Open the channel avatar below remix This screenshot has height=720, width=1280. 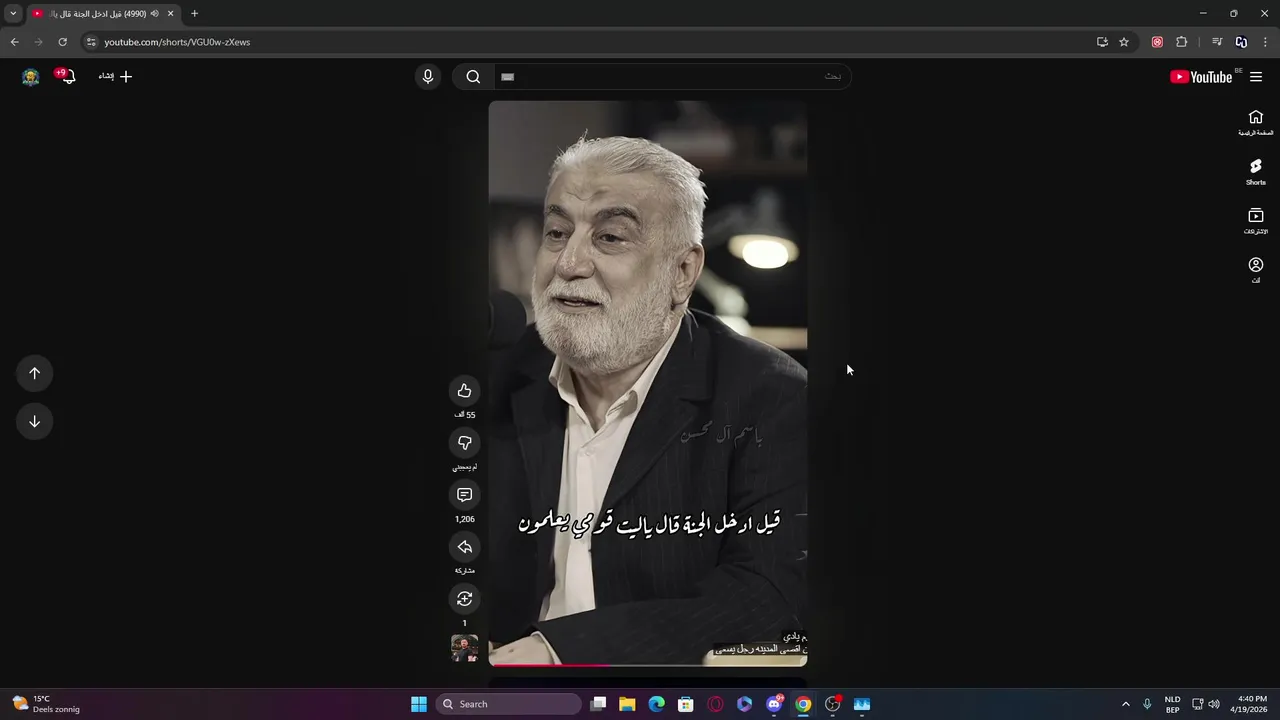[x=464, y=648]
